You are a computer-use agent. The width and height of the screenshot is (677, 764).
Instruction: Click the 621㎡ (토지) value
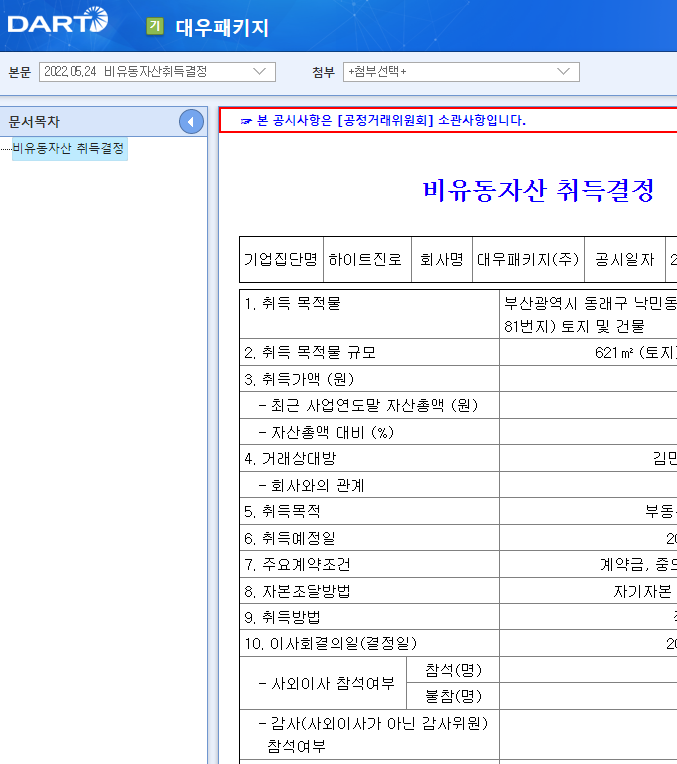pos(636,352)
